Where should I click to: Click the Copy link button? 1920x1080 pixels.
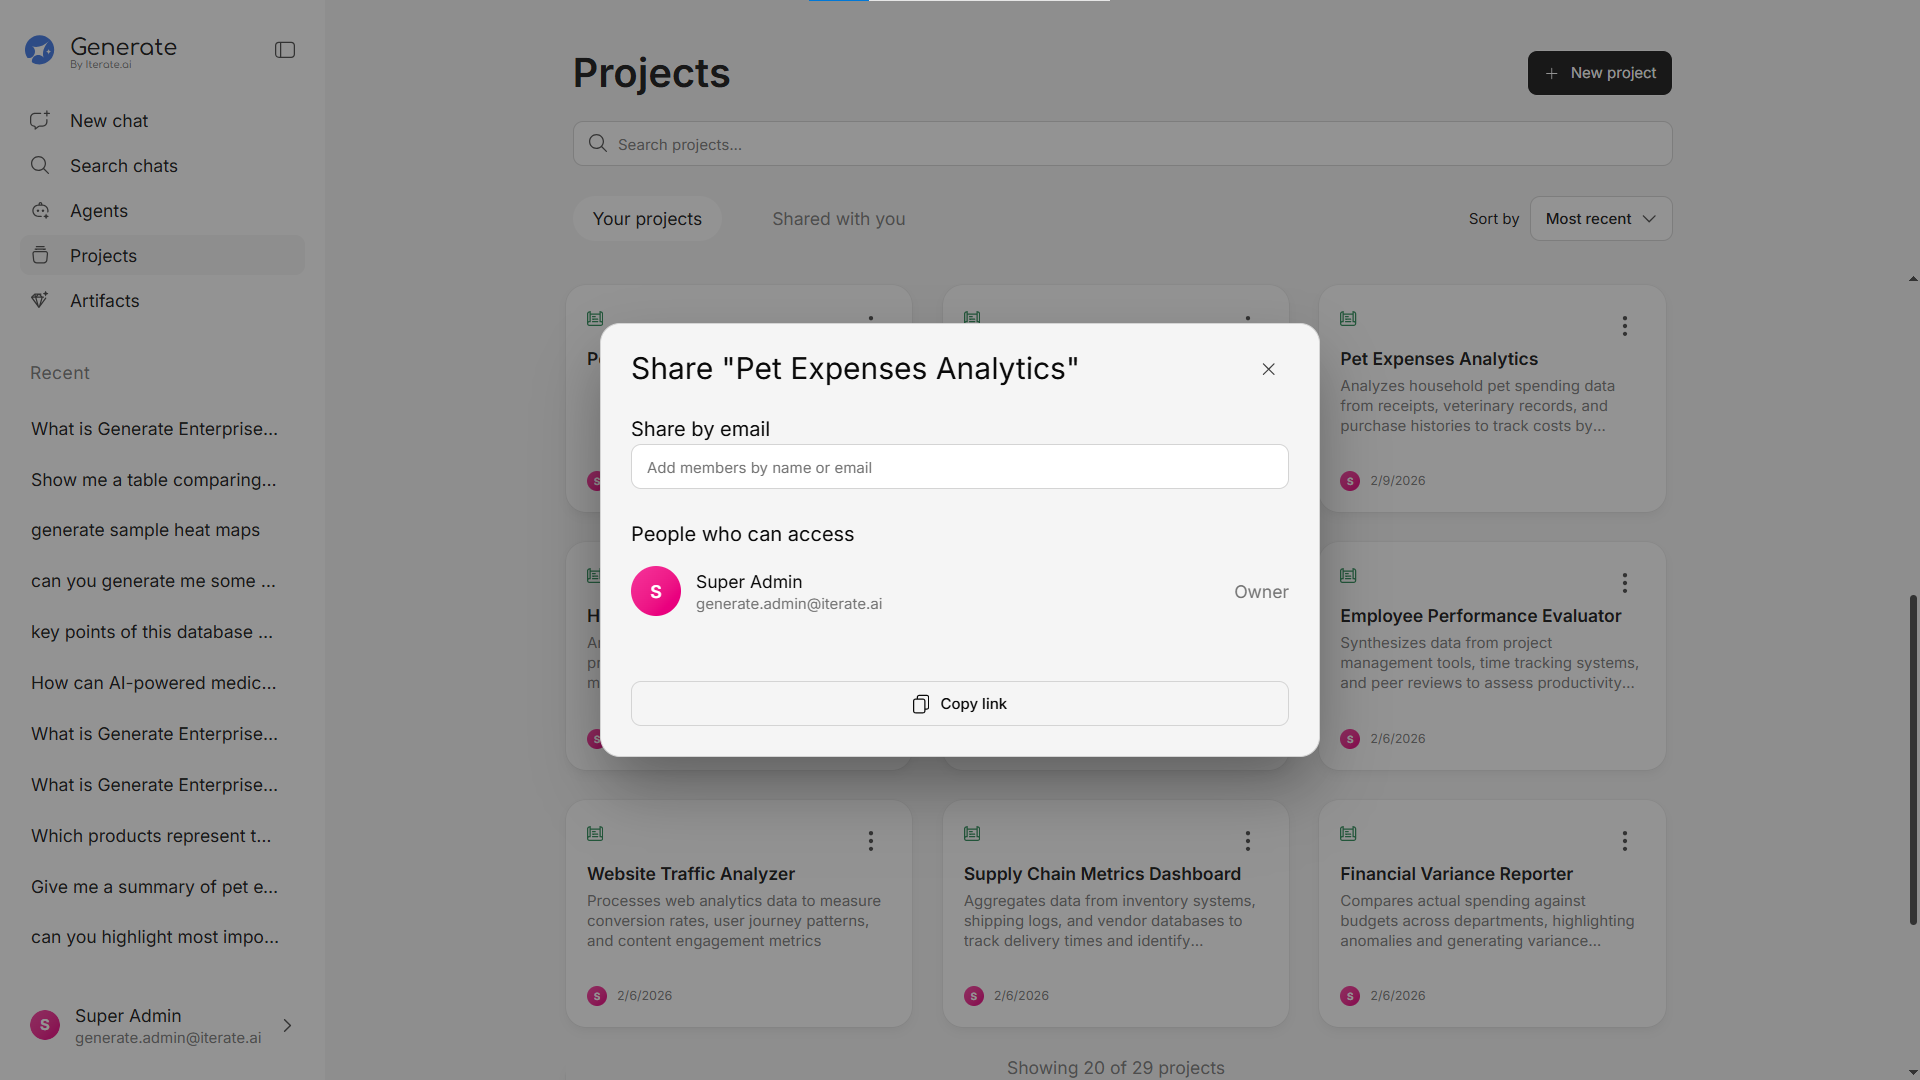coord(959,704)
